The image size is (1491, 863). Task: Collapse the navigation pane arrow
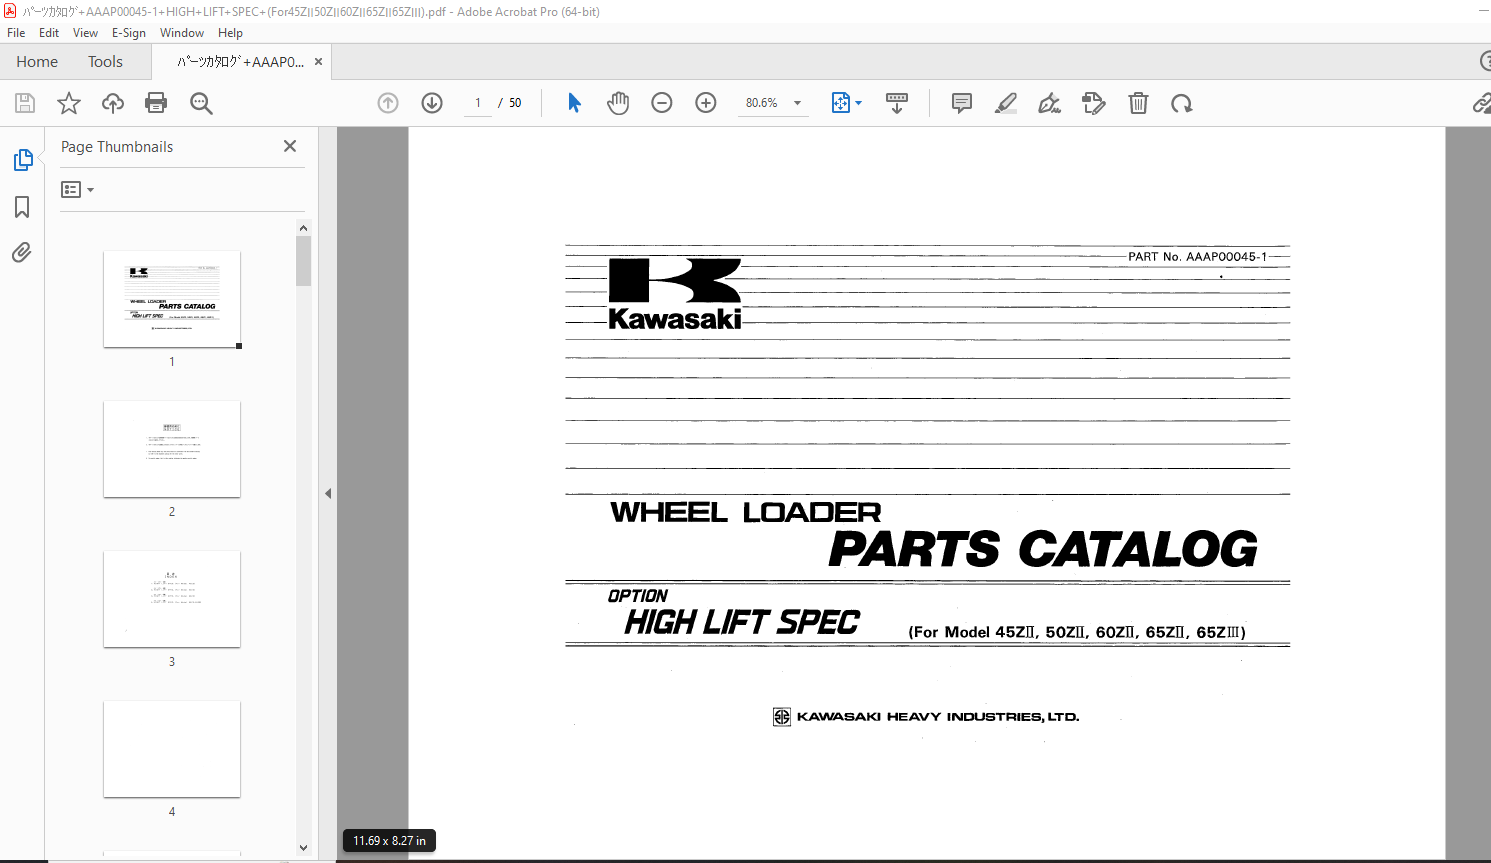328,493
